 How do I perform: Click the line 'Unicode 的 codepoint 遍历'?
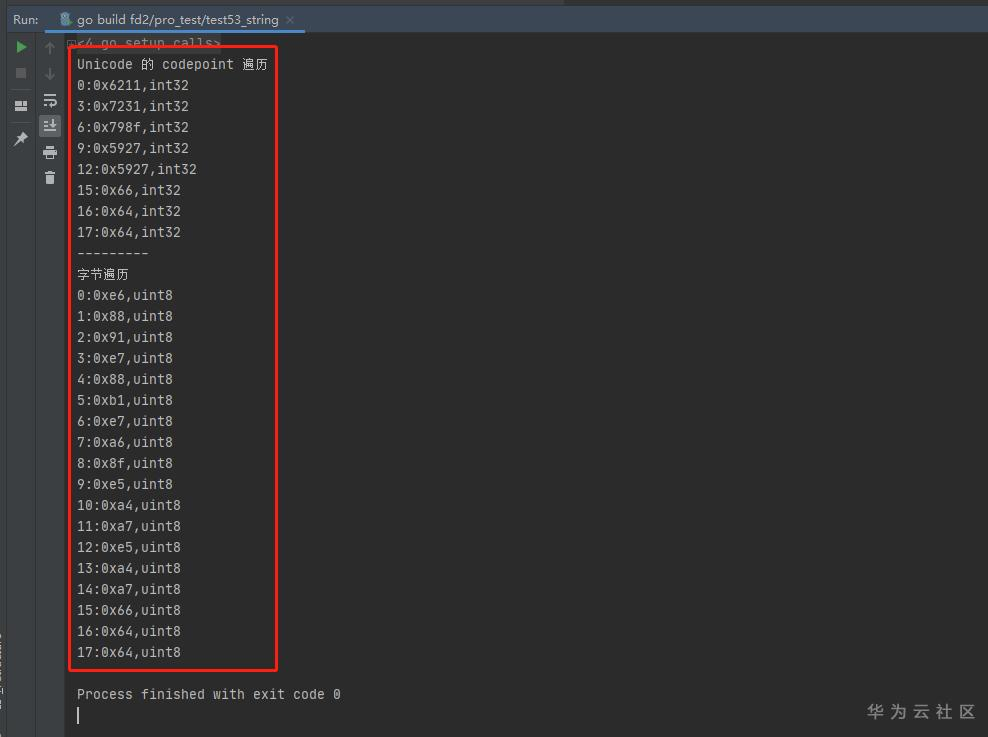tap(172, 64)
